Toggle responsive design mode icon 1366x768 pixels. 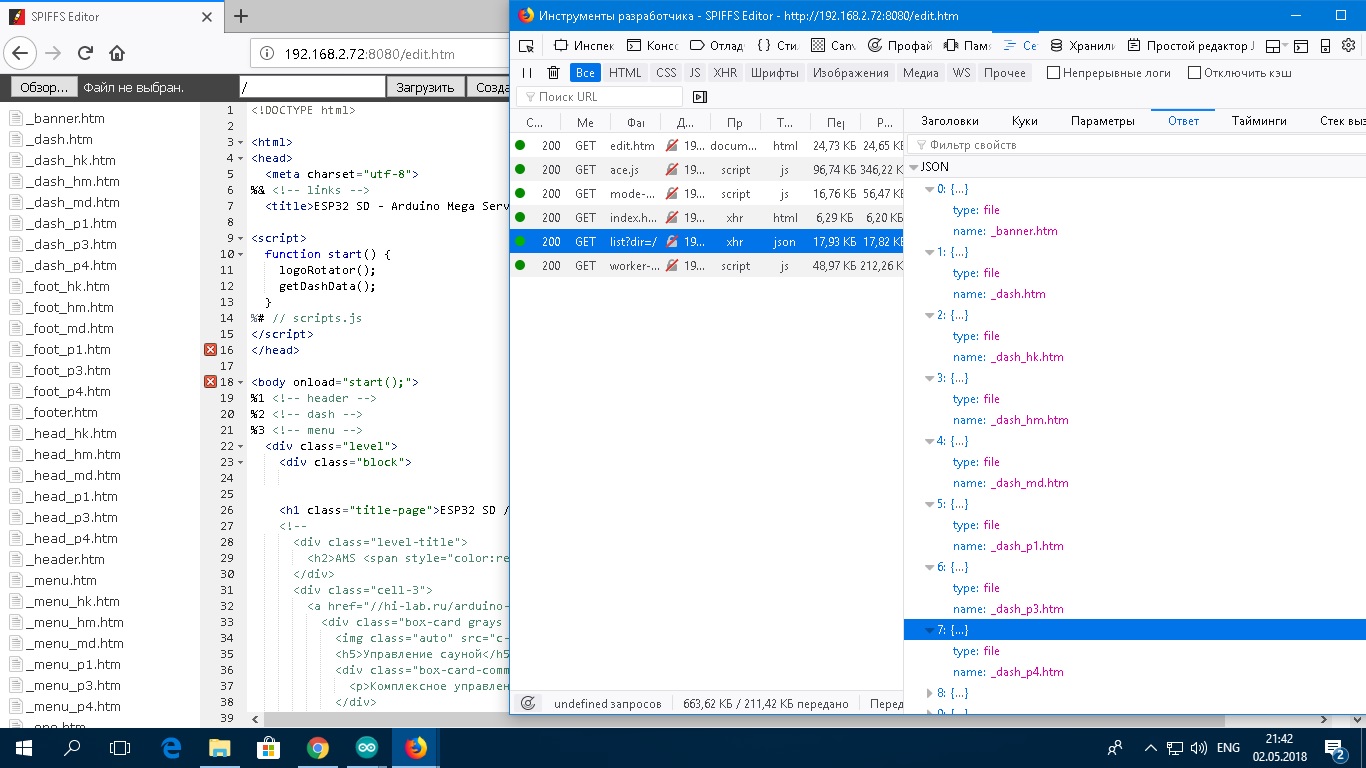(x=1325, y=46)
